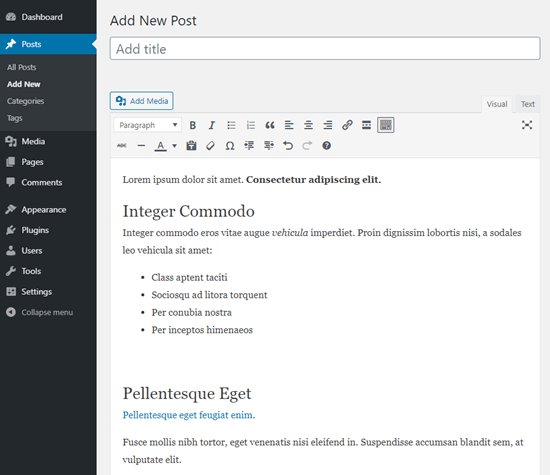Screen dimensions: 550x475
Task: Toggle strikethrough formatting
Action: 122,146
